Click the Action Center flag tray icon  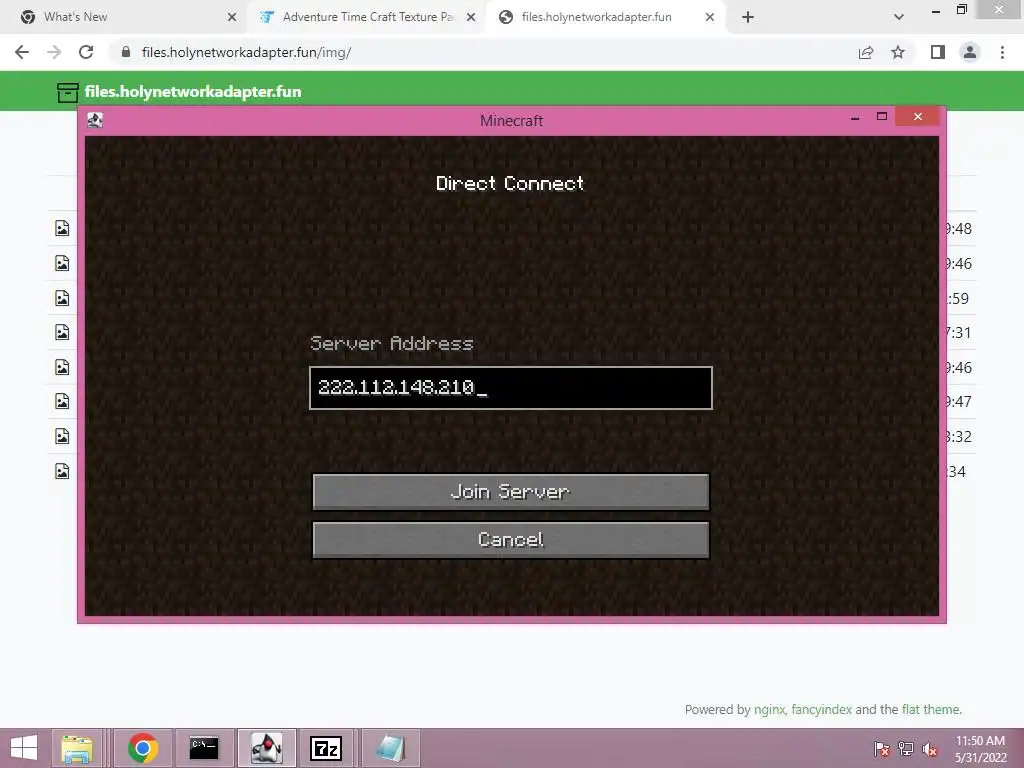coord(881,749)
